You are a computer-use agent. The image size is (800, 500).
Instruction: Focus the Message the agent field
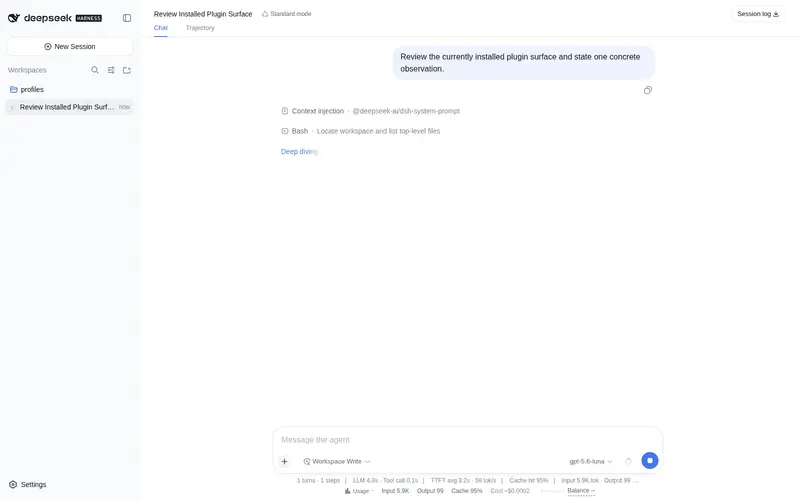[x=467, y=440]
